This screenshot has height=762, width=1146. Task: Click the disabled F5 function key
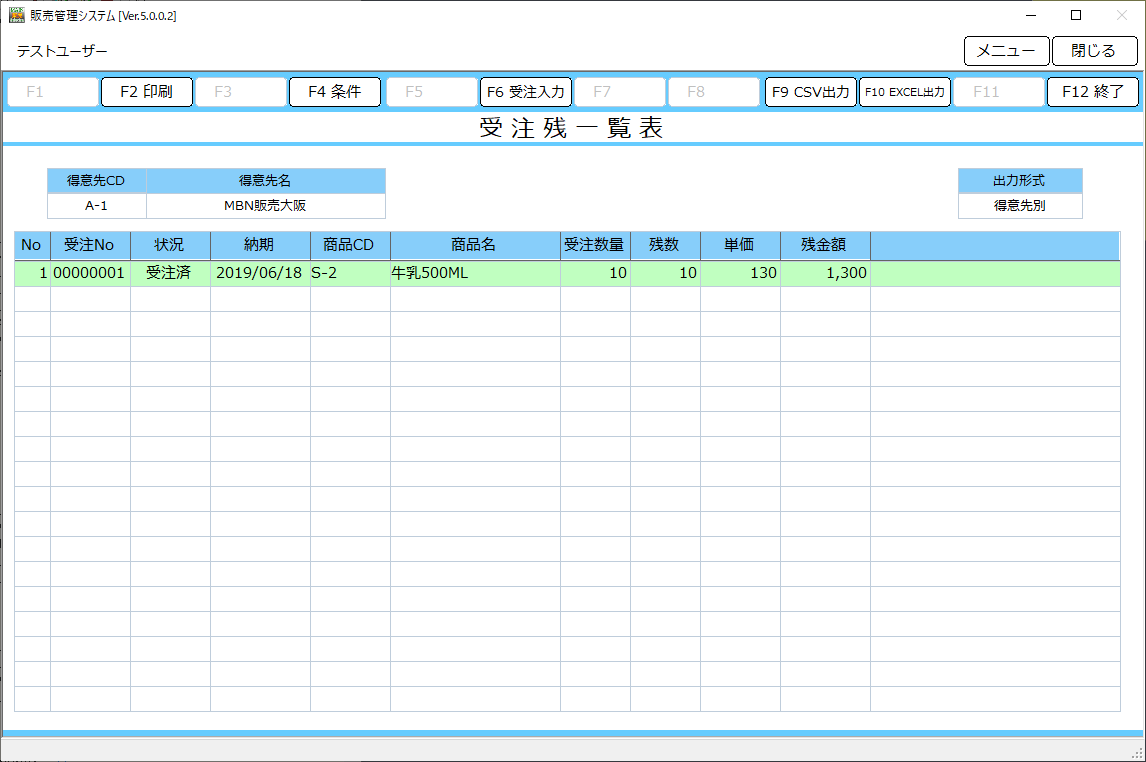431,92
